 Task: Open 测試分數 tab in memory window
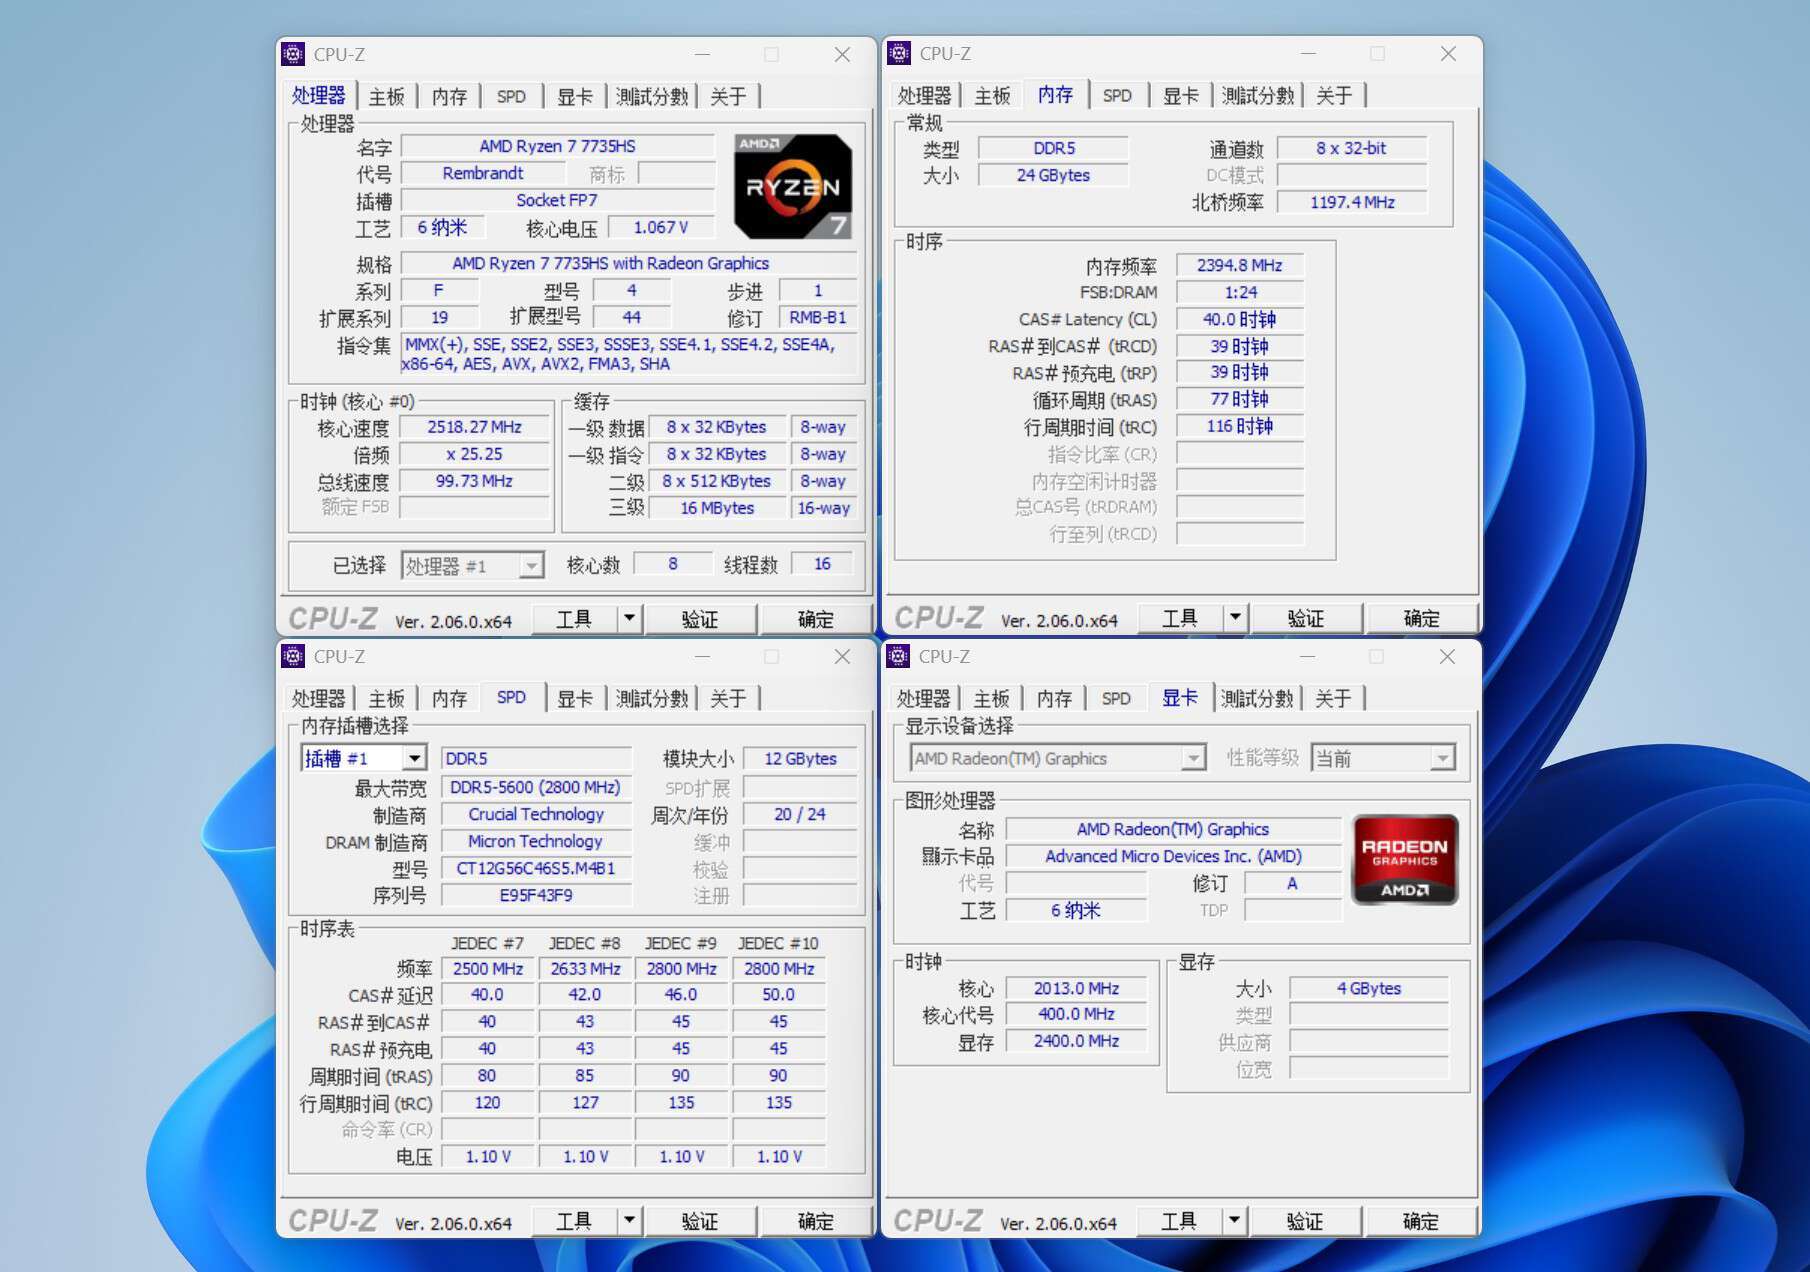(1258, 96)
